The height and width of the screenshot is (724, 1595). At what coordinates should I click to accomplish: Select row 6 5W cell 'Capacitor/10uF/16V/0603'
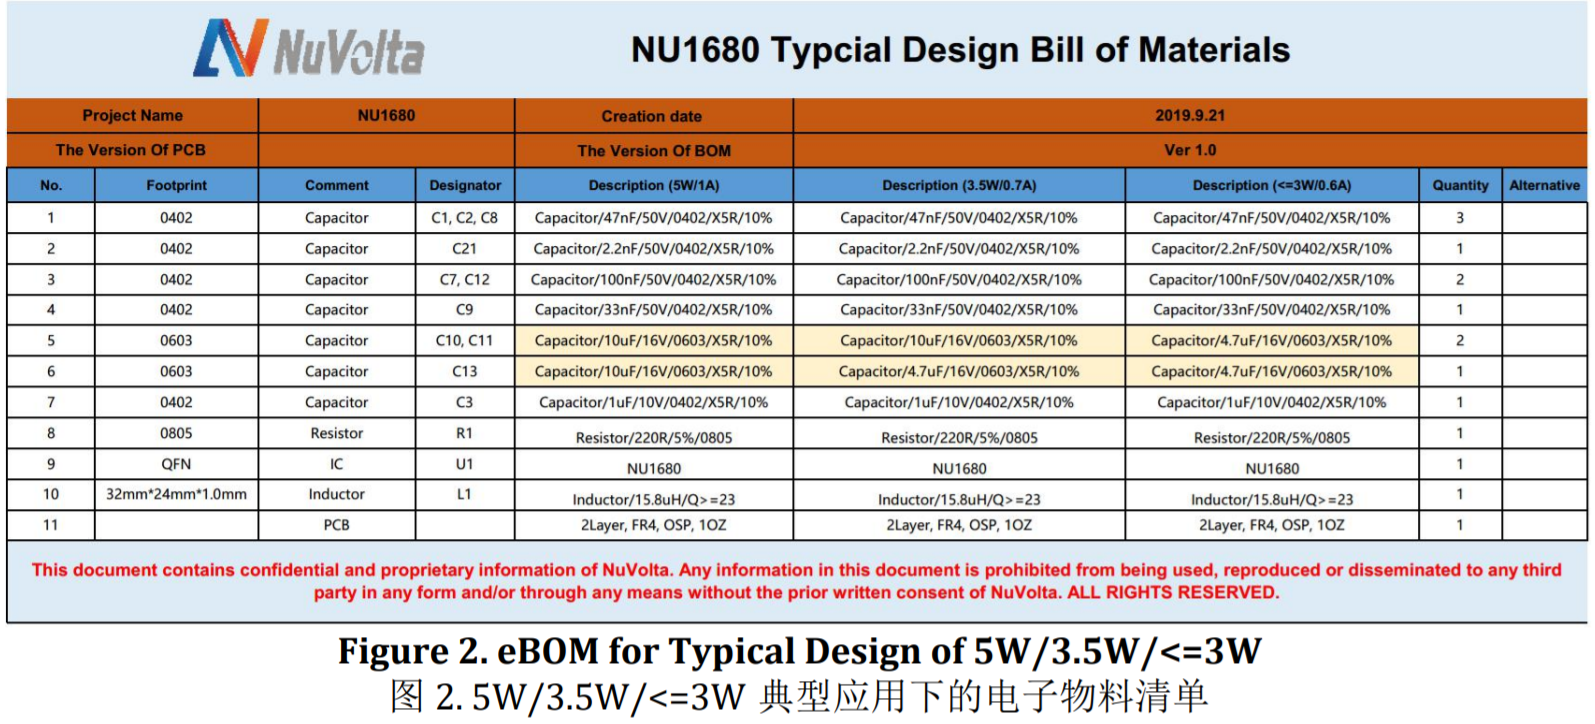tap(654, 371)
